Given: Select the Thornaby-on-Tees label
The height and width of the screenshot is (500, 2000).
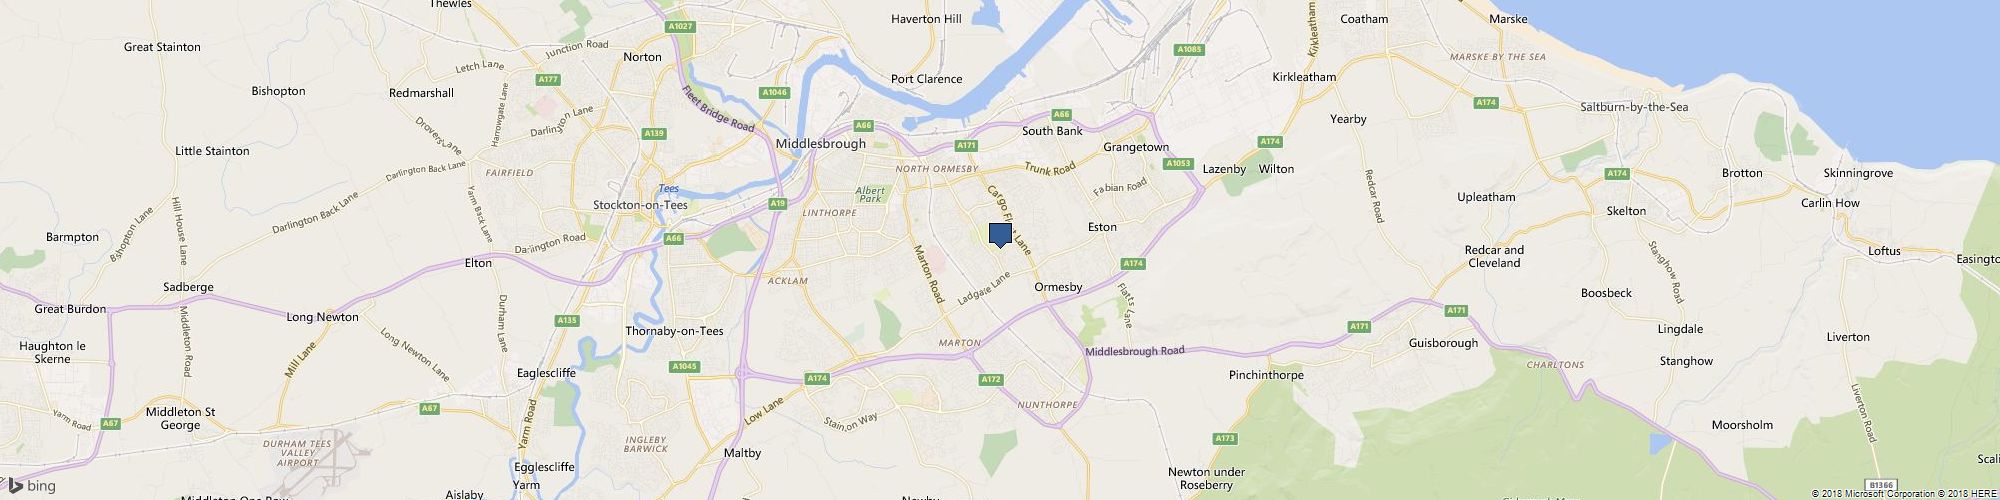Looking at the screenshot, I should click(674, 331).
